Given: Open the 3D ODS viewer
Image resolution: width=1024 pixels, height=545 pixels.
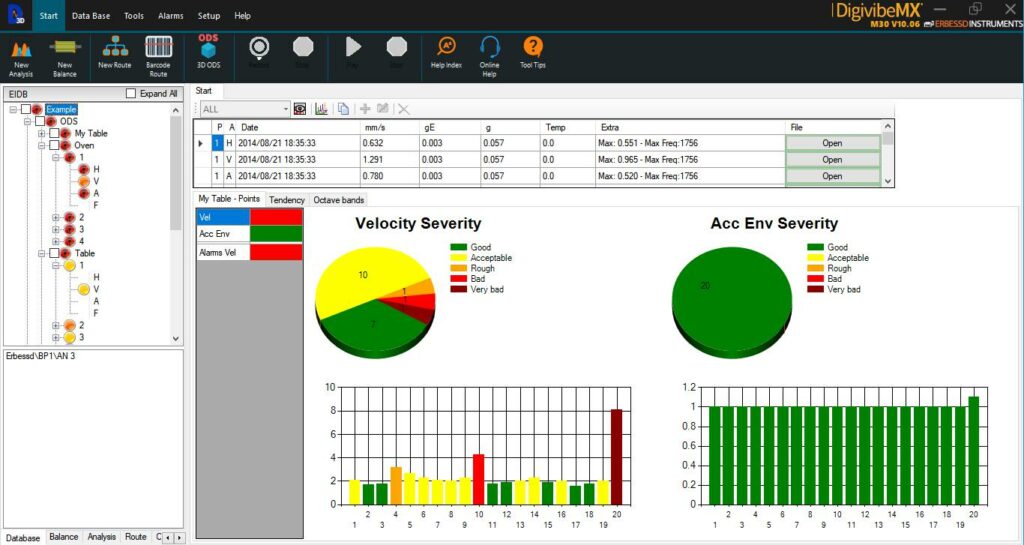Looking at the screenshot, I should (208, 52).
